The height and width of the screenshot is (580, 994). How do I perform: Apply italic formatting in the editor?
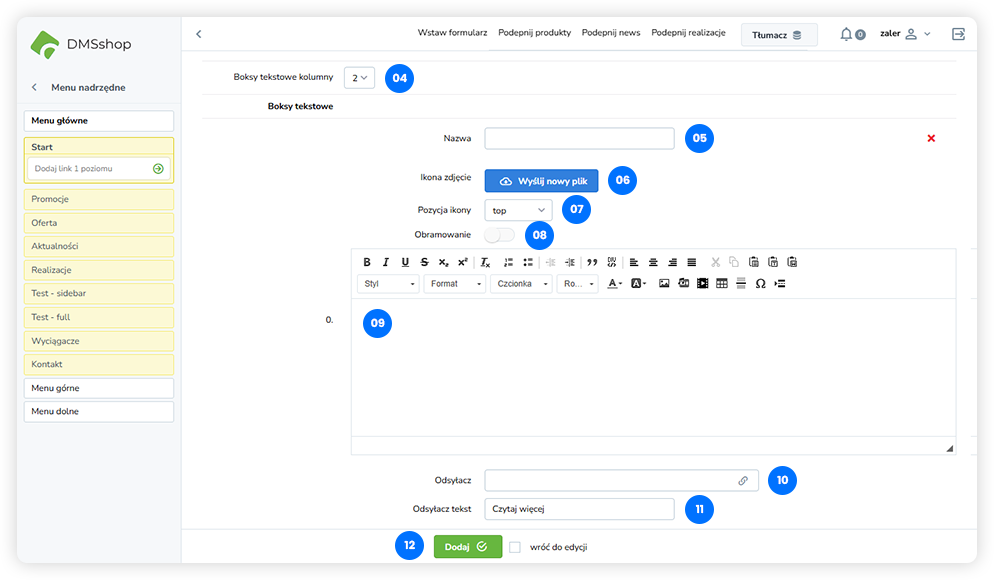[x=386, y=262]
